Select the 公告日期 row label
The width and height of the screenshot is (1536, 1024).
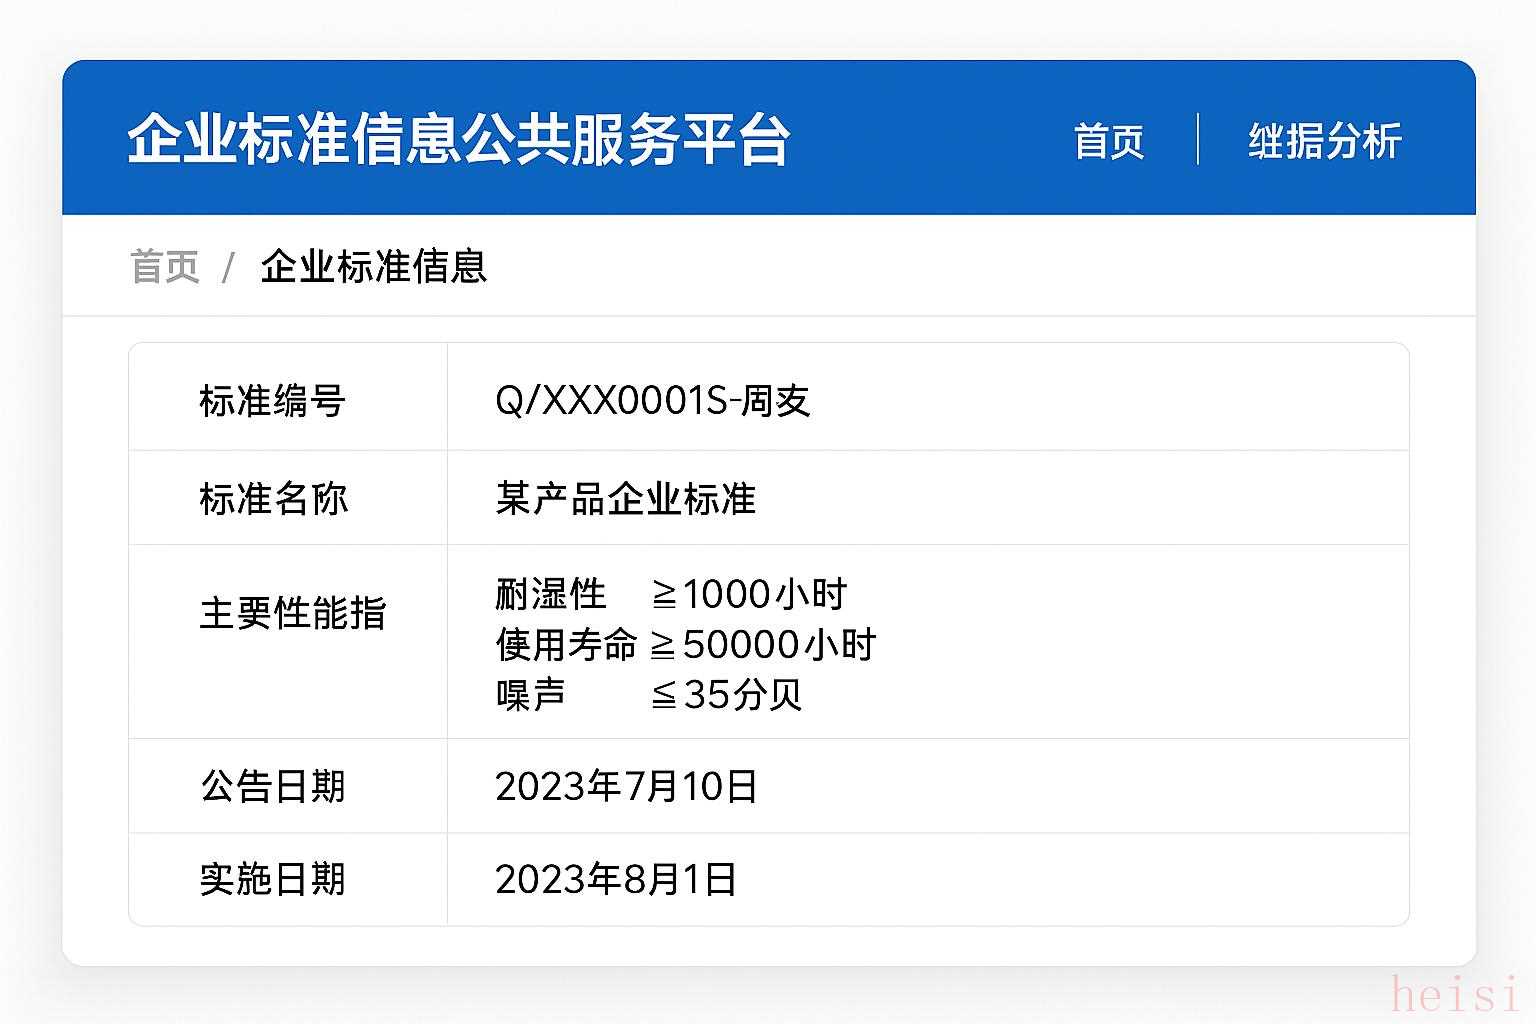click(x=272, y=786)
